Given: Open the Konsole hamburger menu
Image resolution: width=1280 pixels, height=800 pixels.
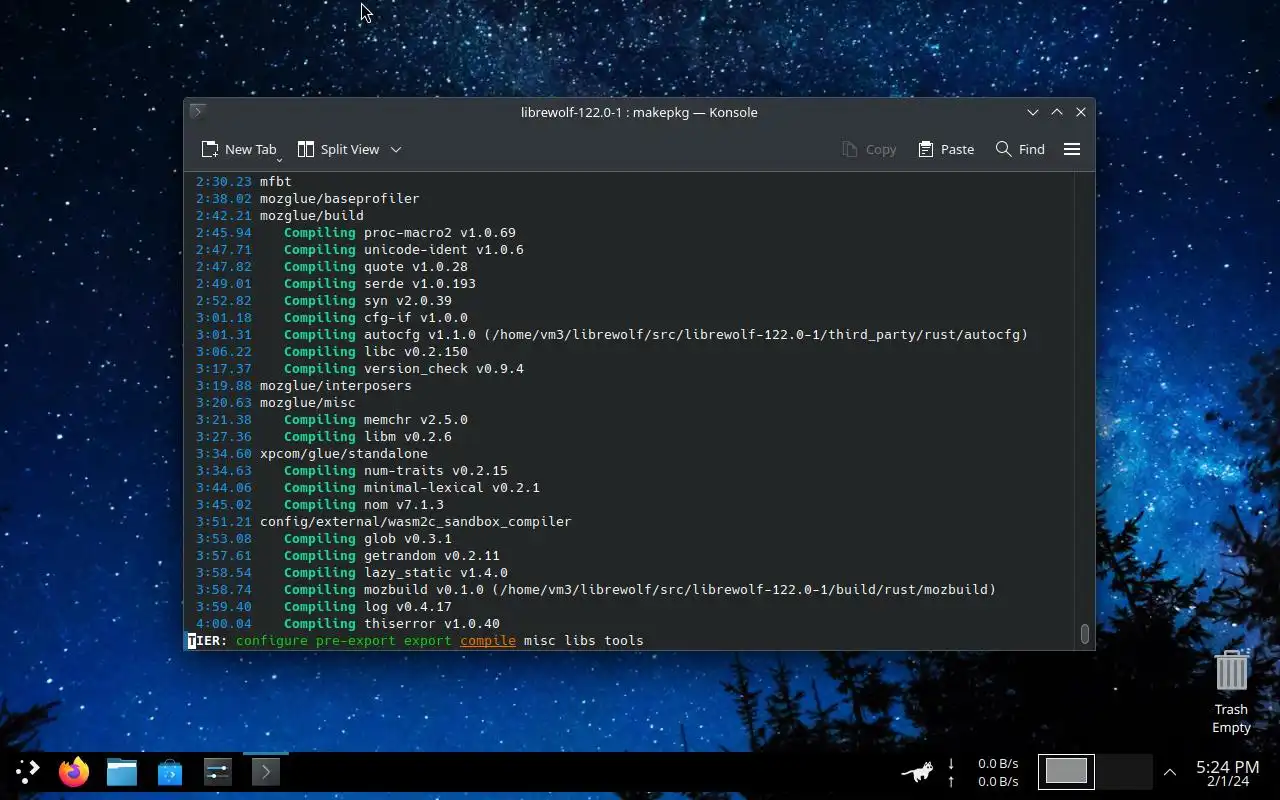Looking at the screenshot, I should tap(1072, 149).
